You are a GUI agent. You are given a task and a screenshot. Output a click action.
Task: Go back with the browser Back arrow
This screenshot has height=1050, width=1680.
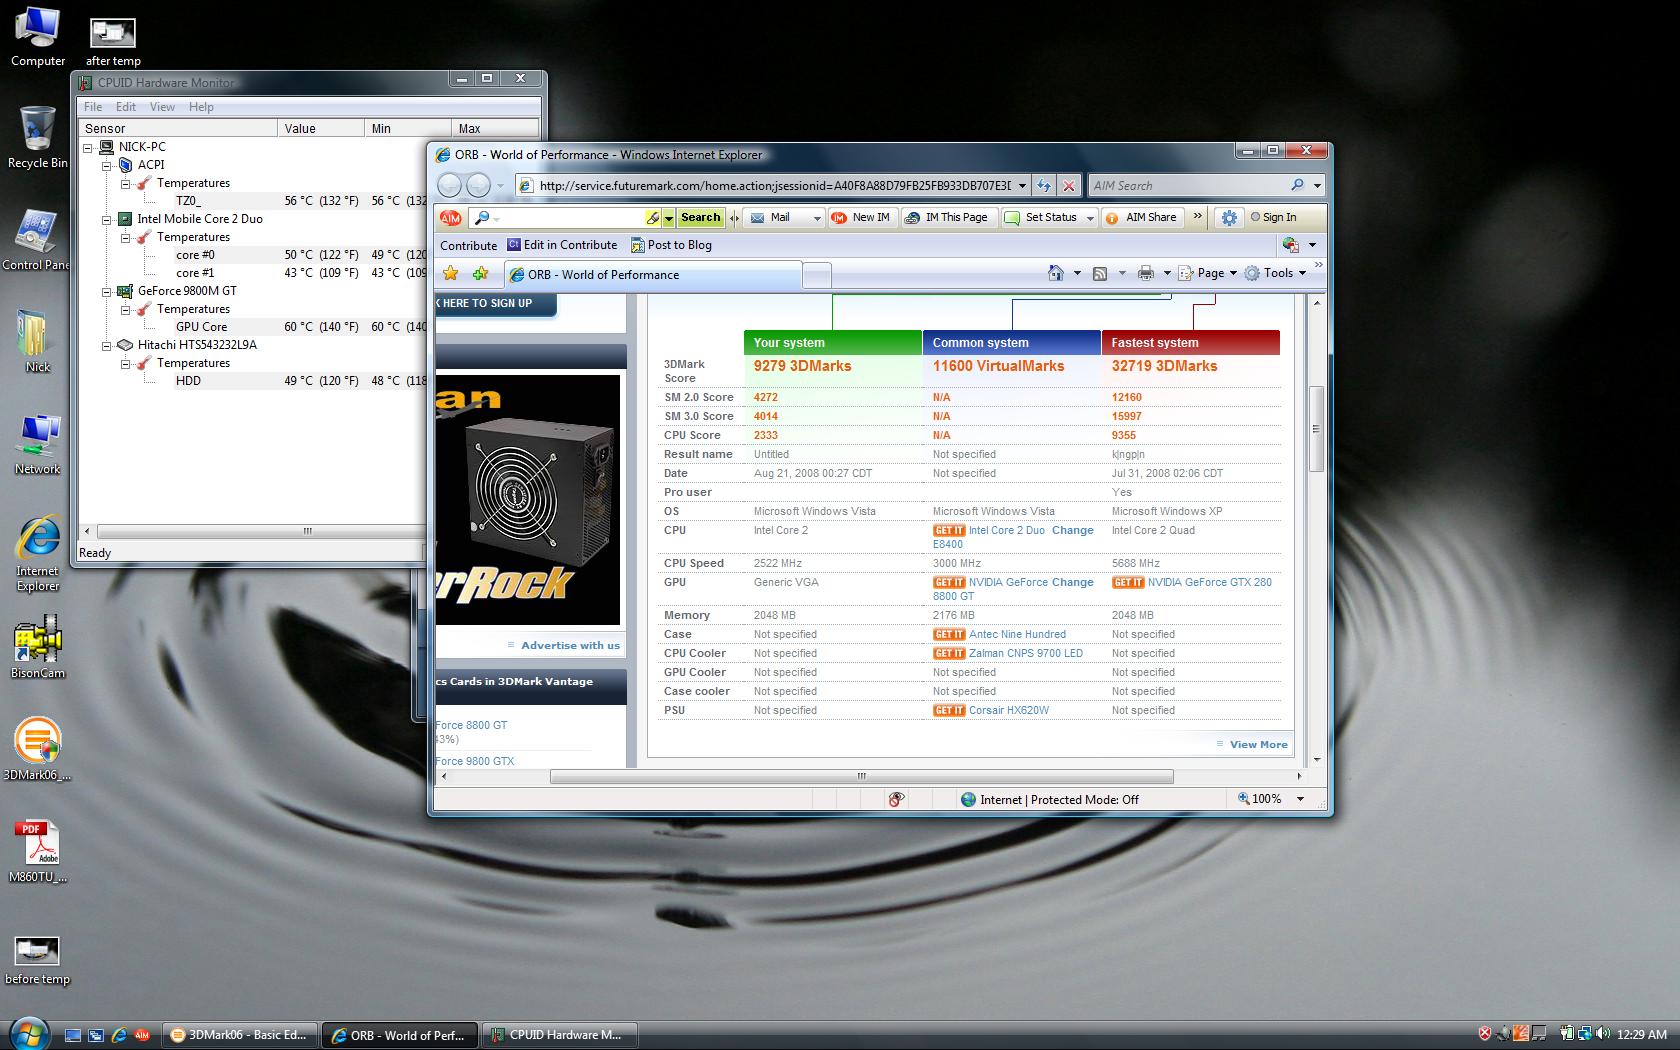tap(450, 185)
